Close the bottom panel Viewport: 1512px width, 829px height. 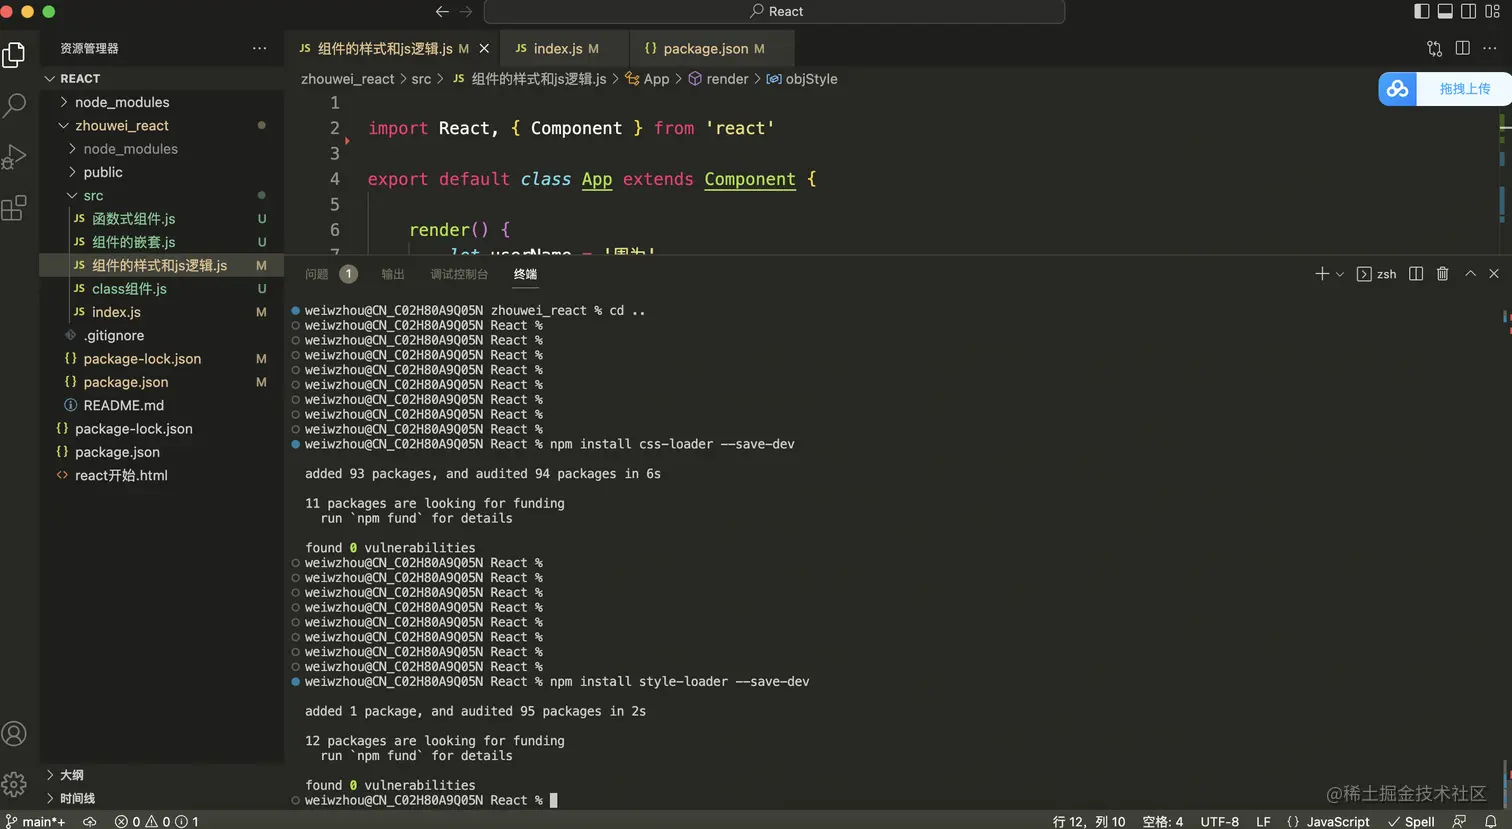pos(1494,274)
